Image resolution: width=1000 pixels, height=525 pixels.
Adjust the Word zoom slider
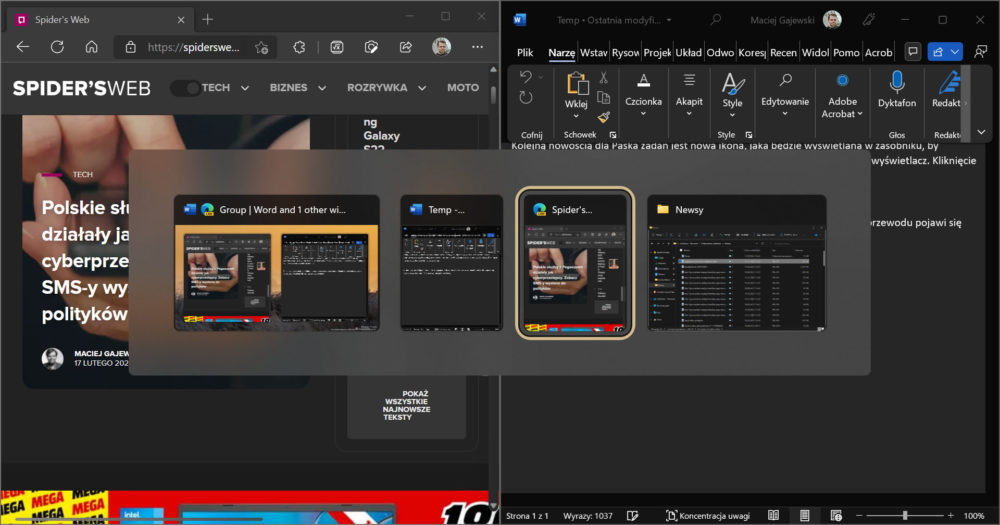point(904,515)
